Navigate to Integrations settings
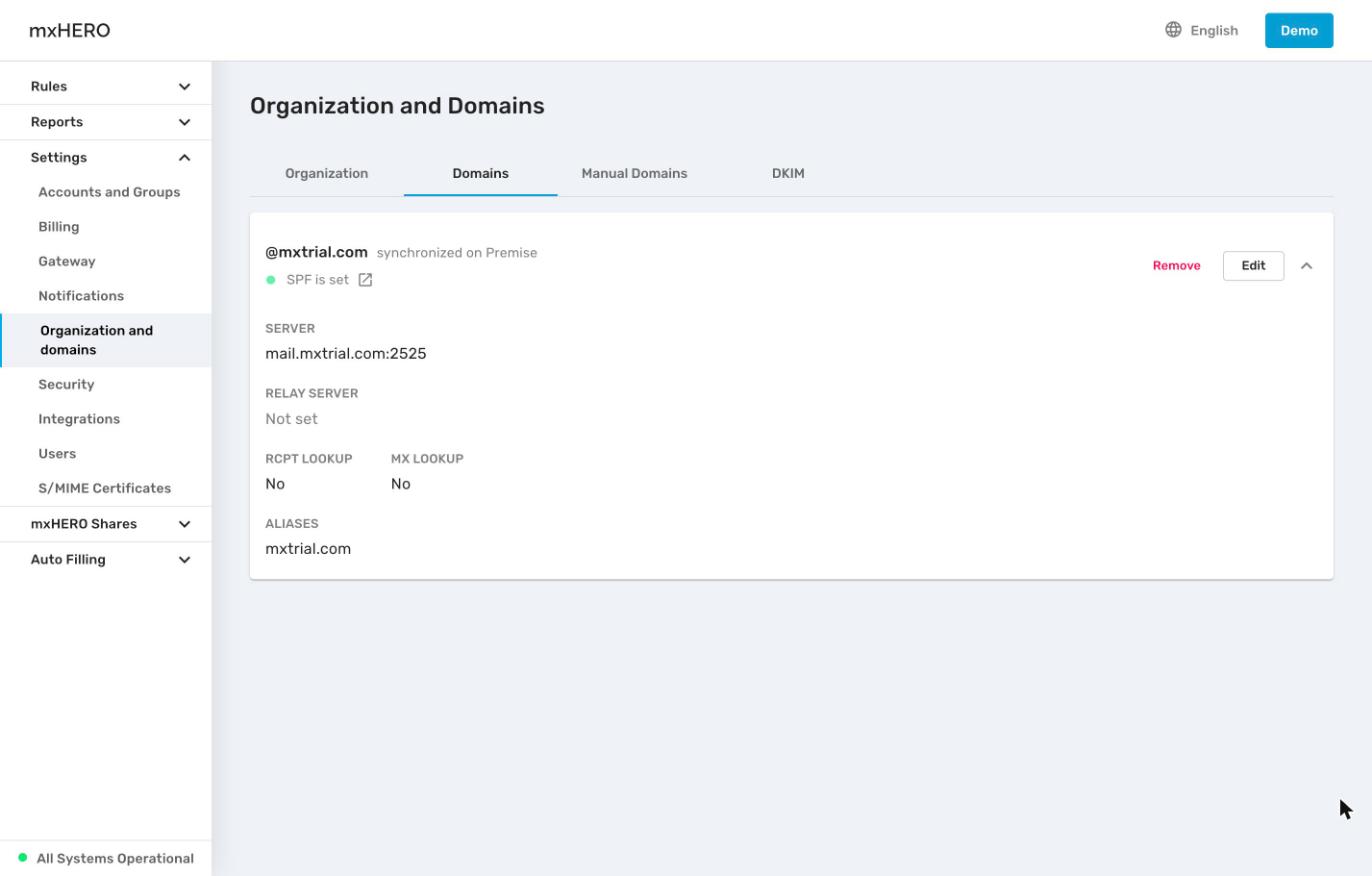 pyautogui.click(x=79, y=419)
